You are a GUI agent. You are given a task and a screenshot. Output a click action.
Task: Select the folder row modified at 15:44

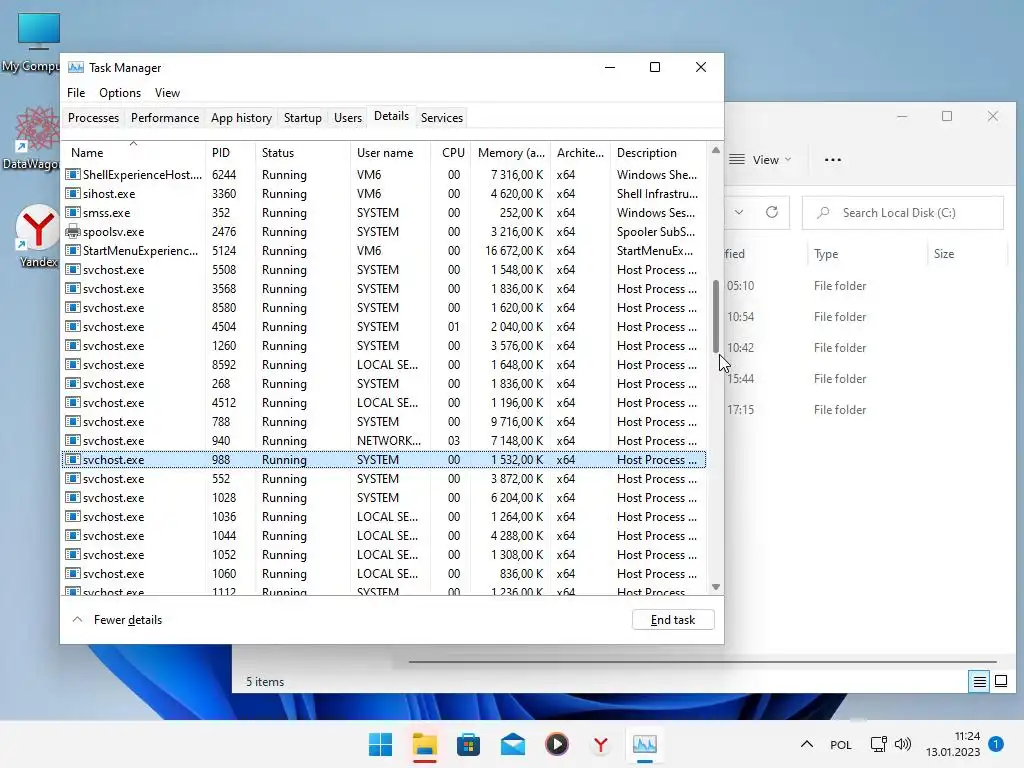(x=867, y=379)
